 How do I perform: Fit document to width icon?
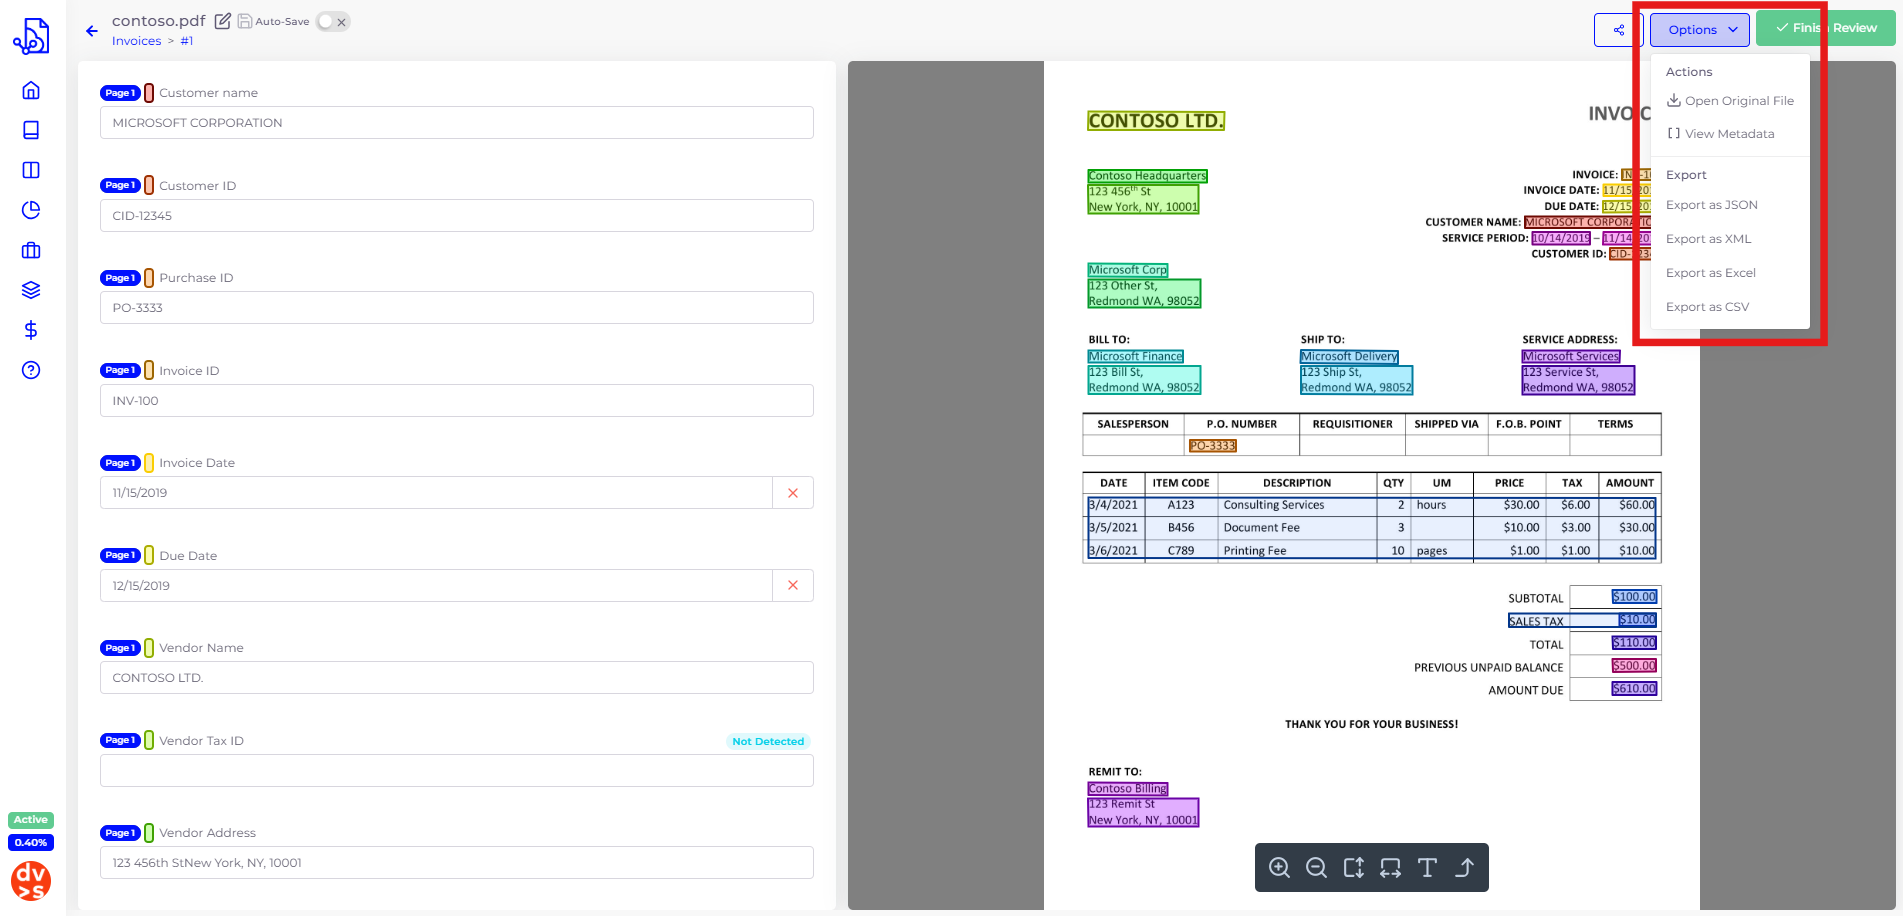point(1390,868)
